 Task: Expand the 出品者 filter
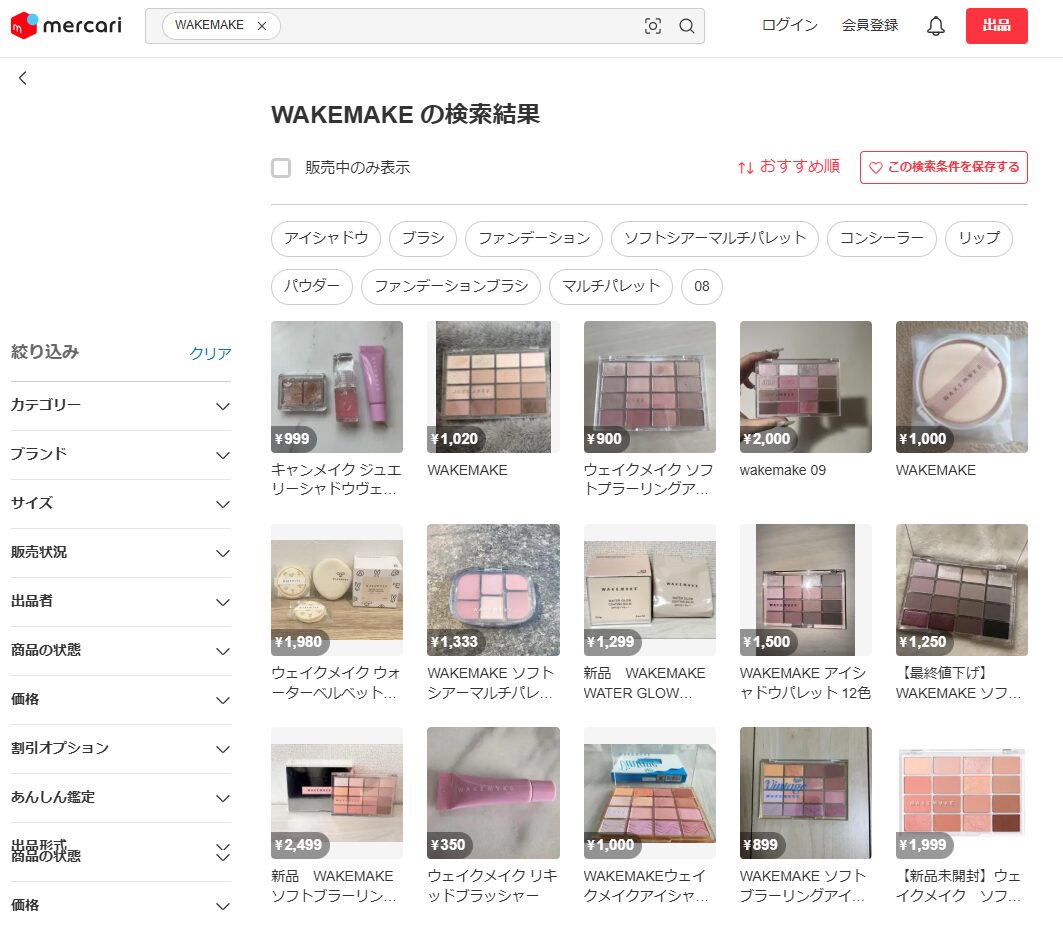(121, 601)
